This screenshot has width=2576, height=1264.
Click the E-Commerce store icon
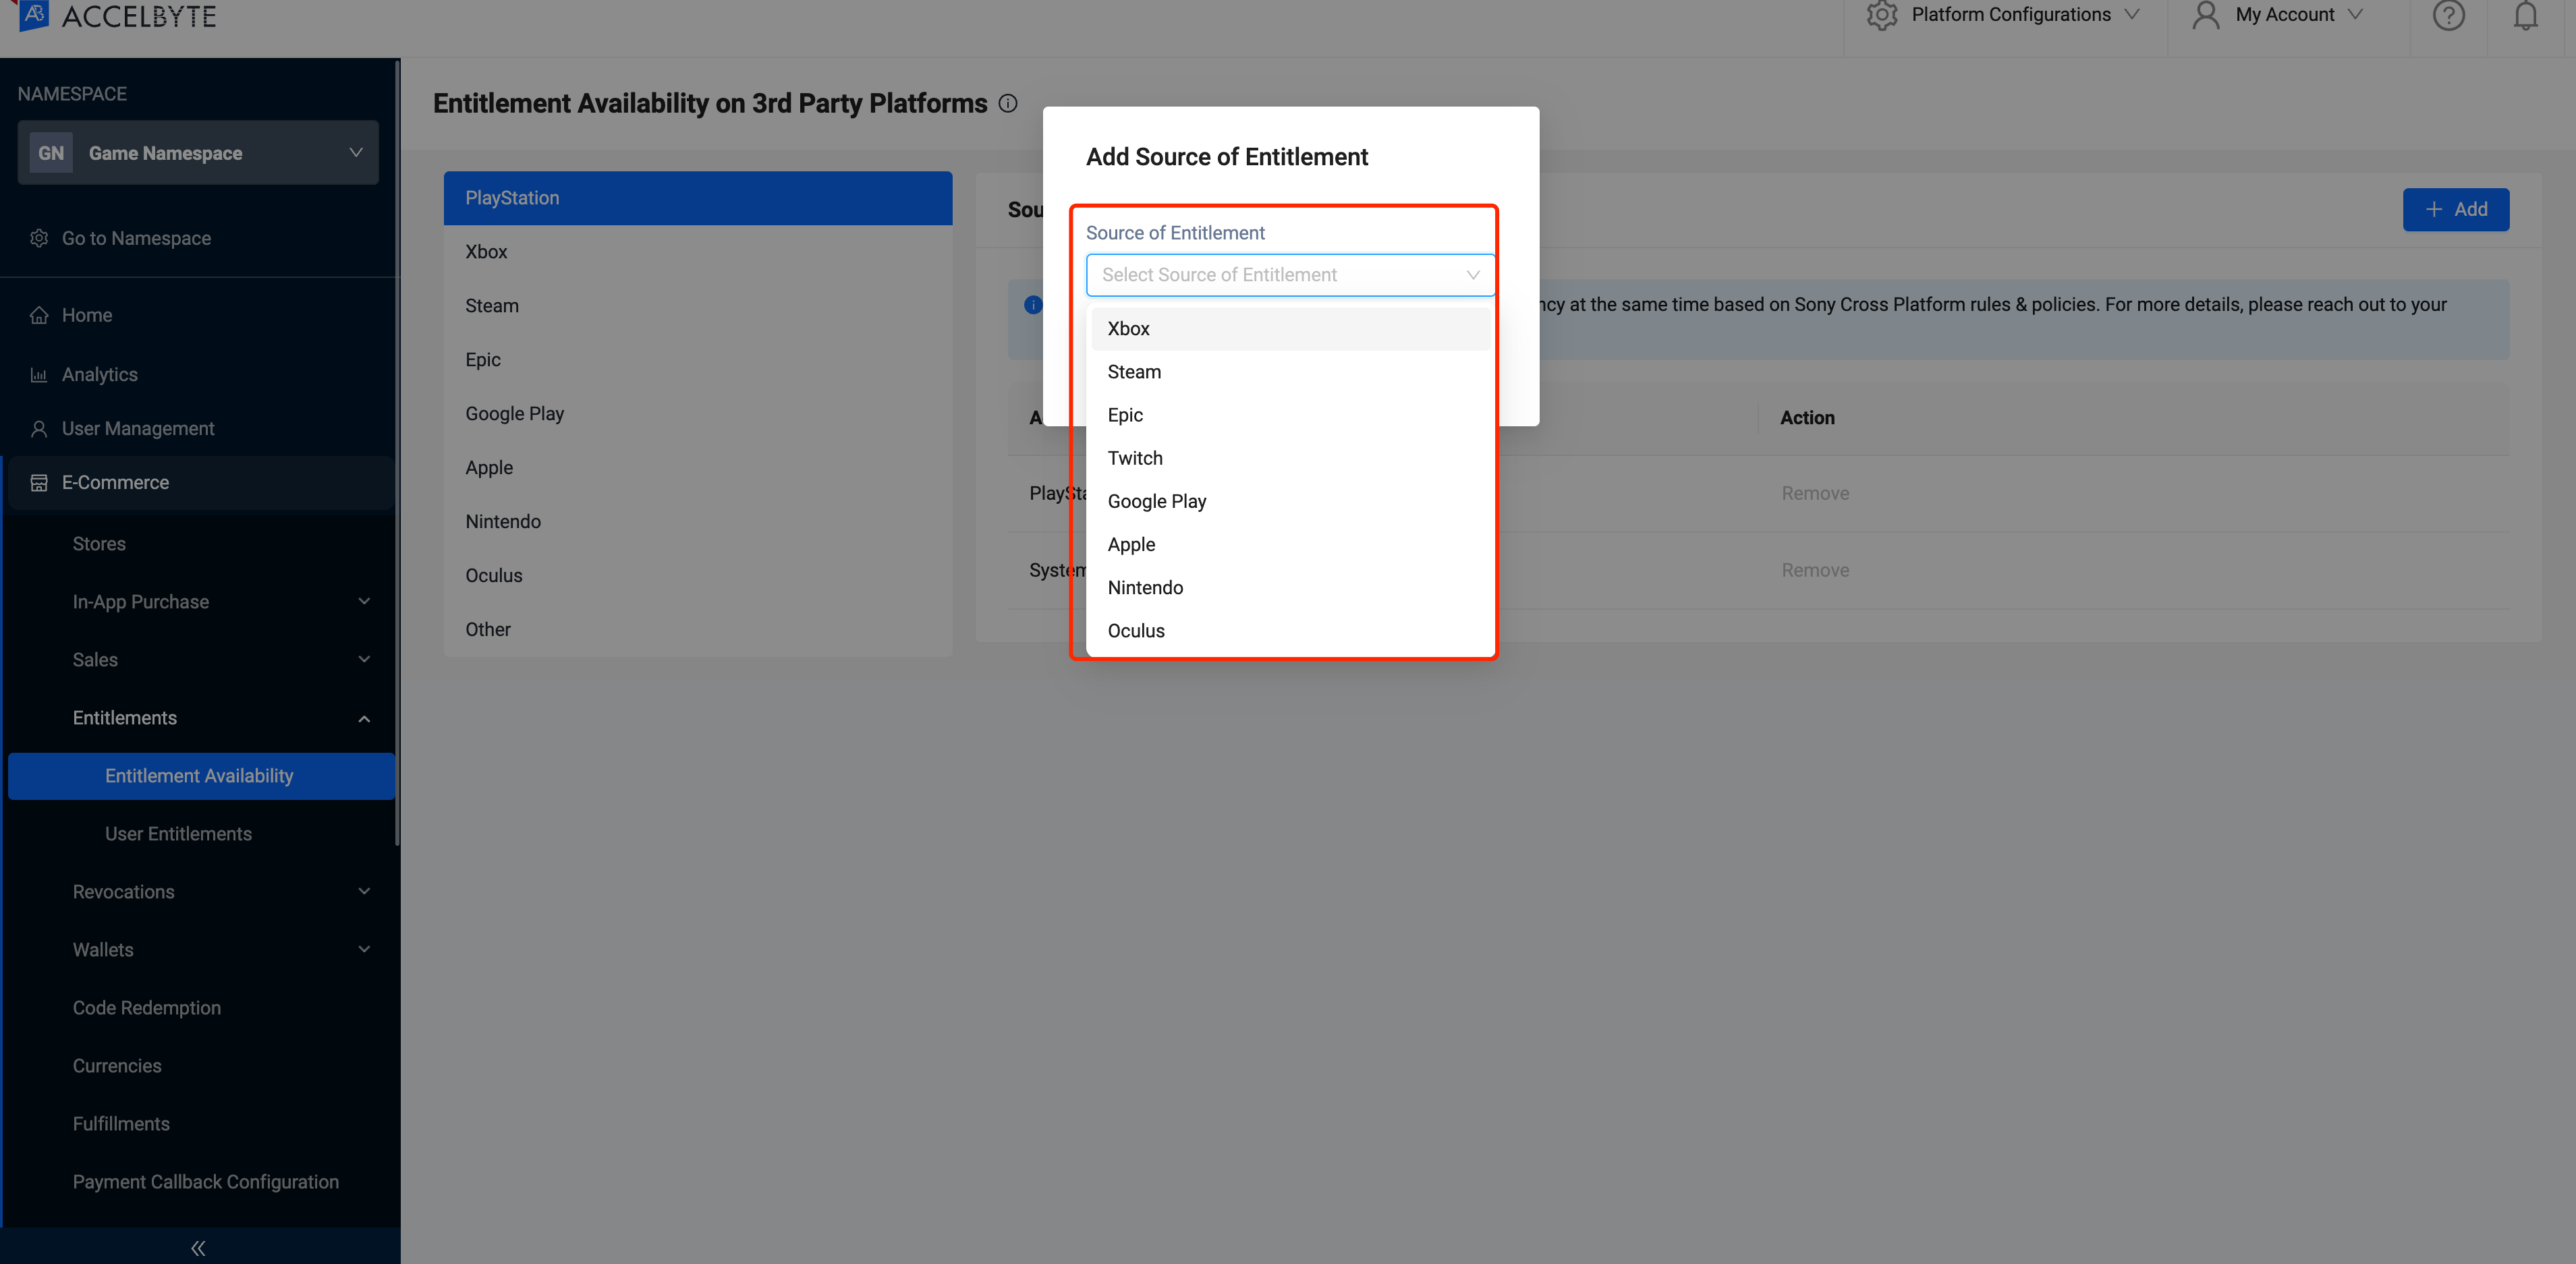click(x=39, y=483)
